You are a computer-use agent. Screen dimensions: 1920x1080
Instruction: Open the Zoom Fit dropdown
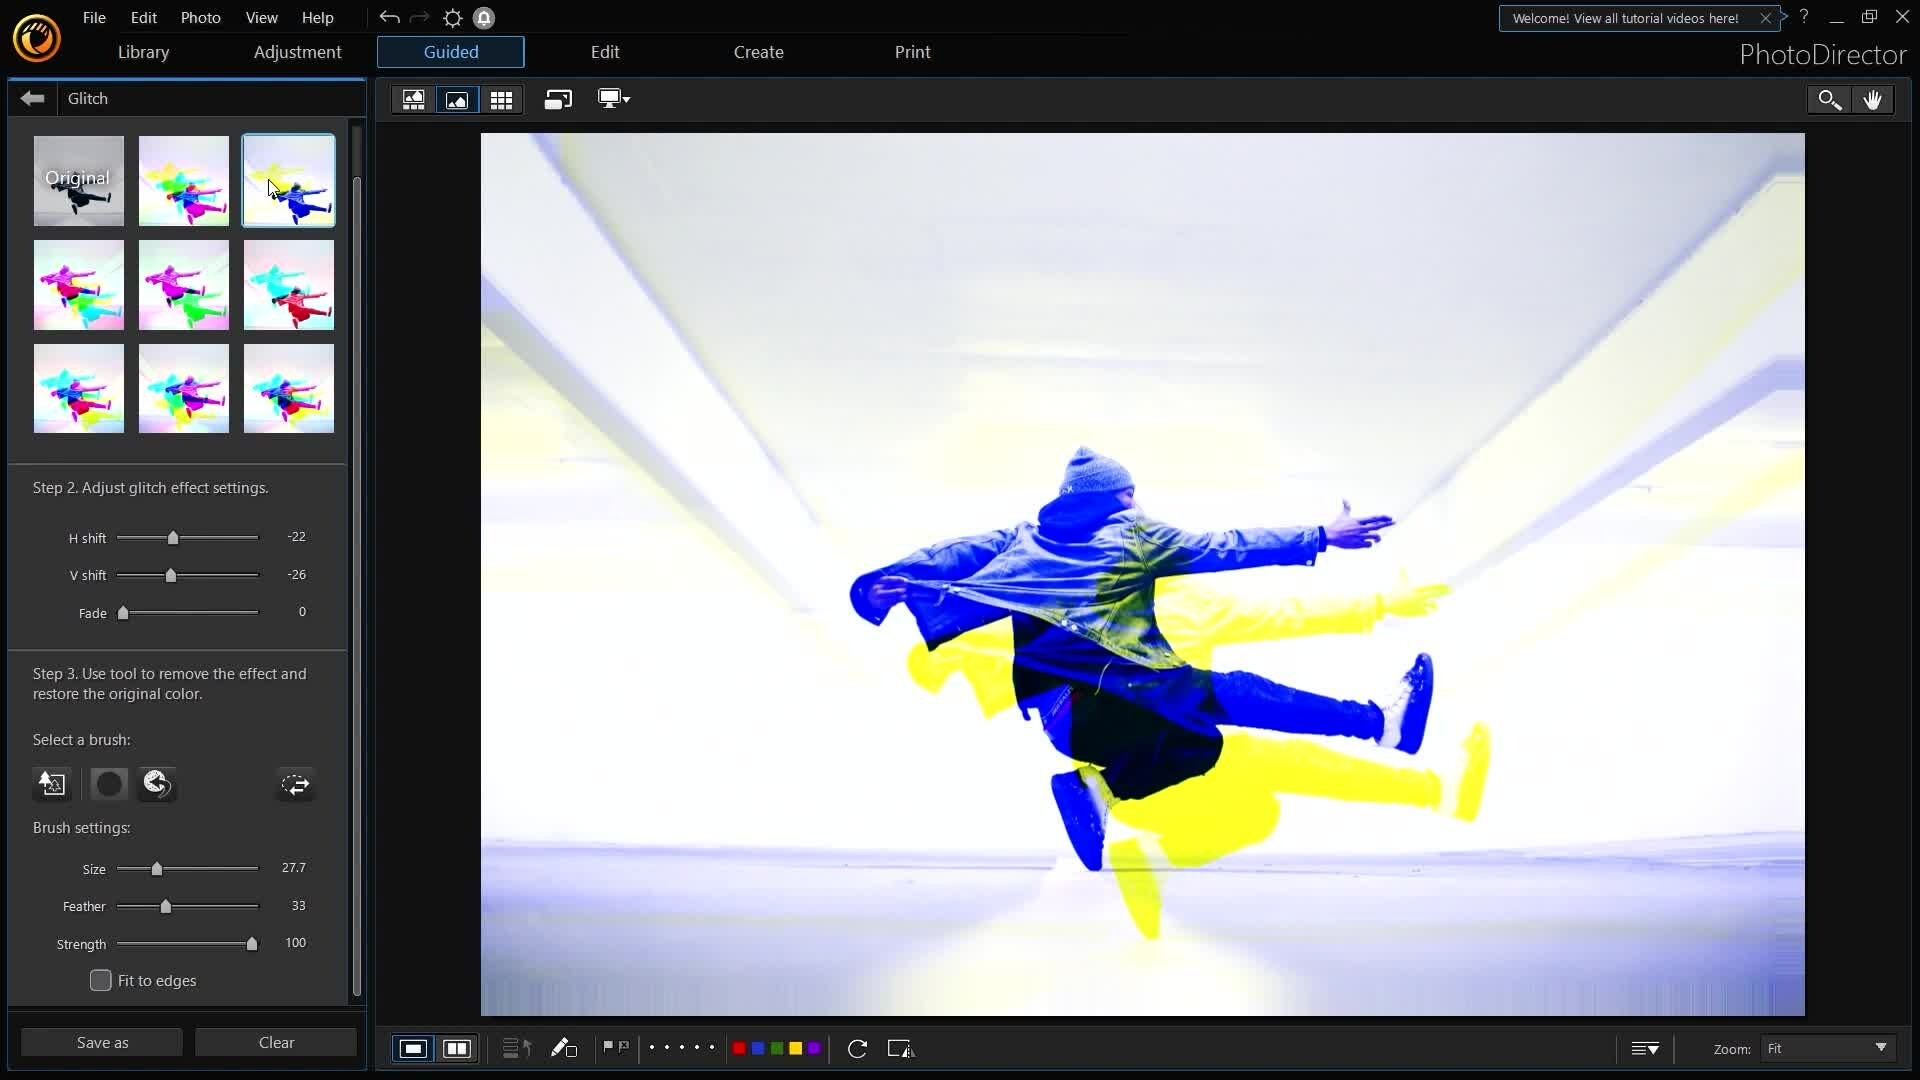click(x=1826, y=1048)
